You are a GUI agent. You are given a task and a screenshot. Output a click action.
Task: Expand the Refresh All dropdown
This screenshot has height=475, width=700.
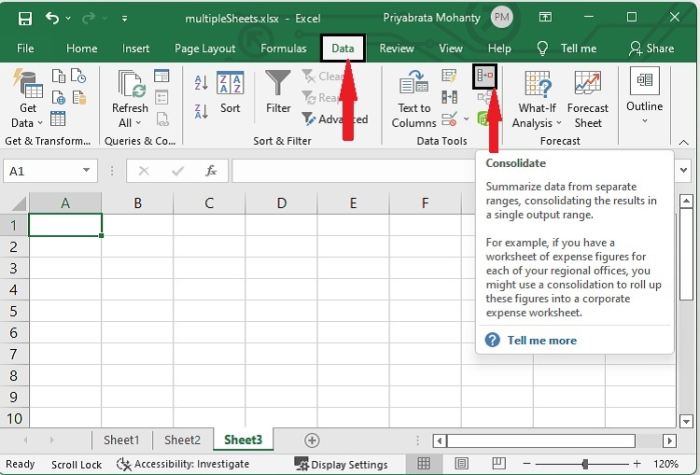coord(130,123)
